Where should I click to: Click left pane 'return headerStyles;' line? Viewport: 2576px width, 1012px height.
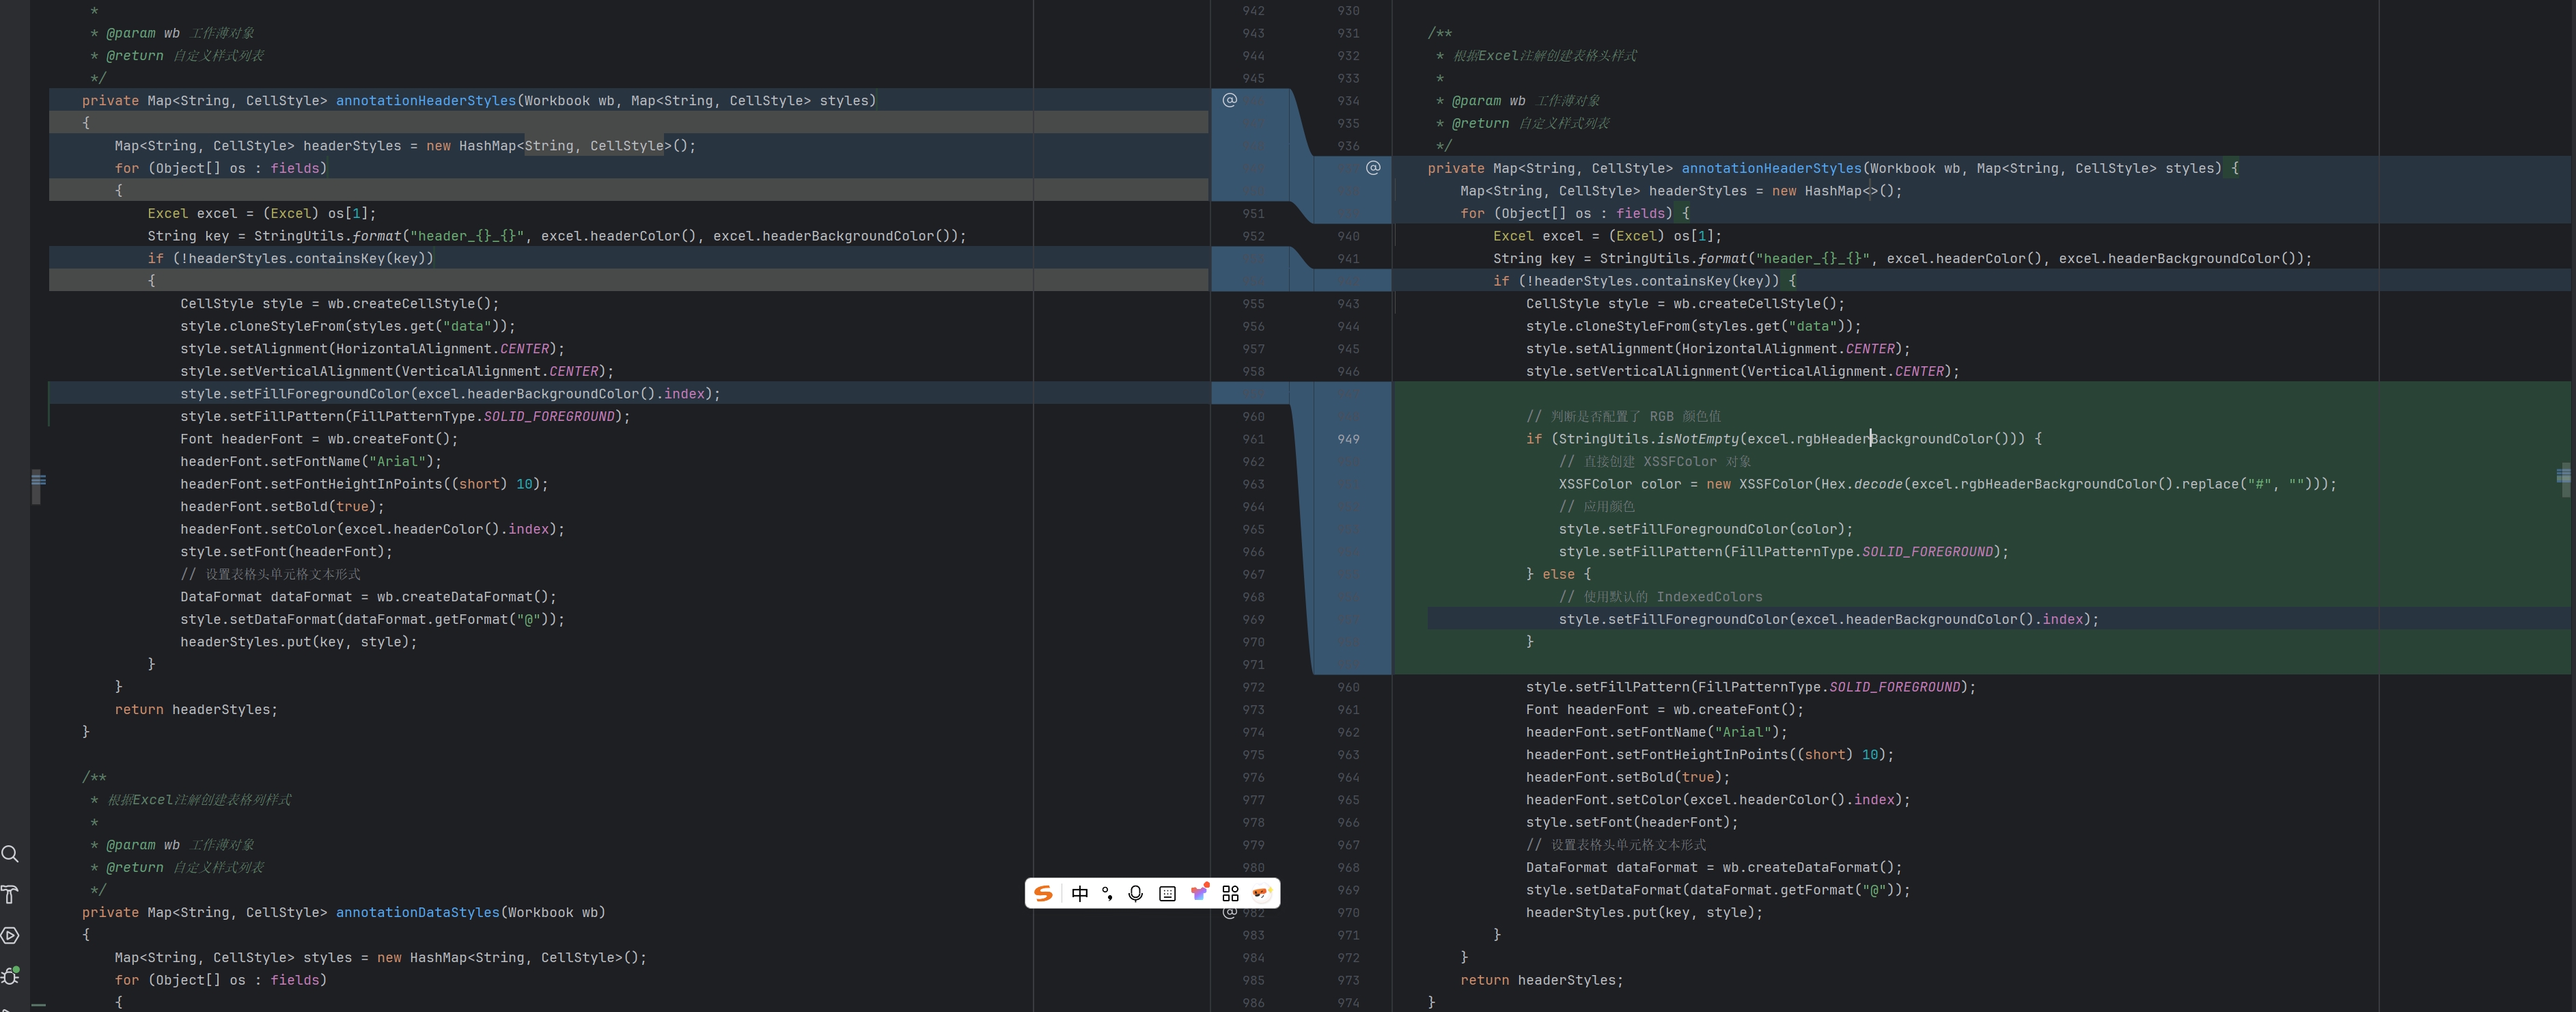196,710
